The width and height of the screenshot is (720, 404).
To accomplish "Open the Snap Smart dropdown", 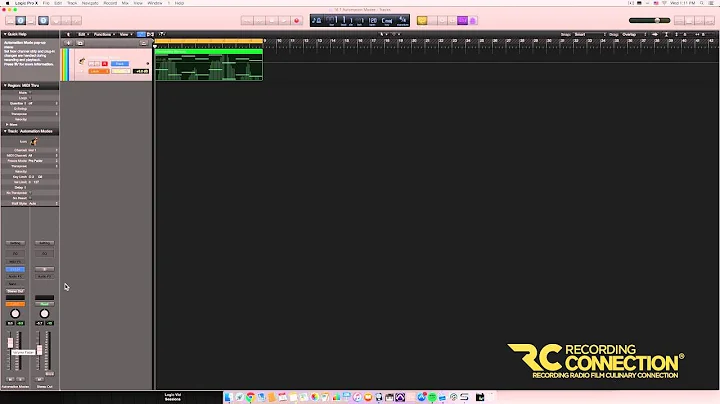I will tap(590, 34).
